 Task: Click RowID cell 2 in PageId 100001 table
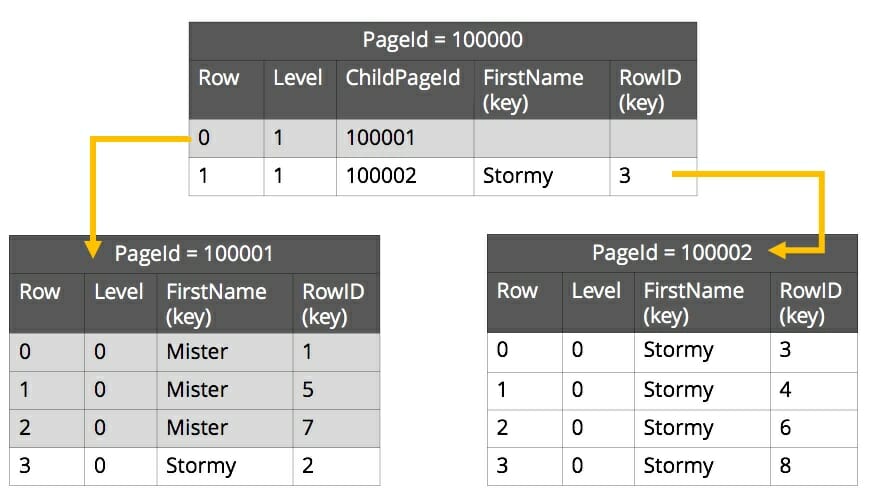point(309,466)
